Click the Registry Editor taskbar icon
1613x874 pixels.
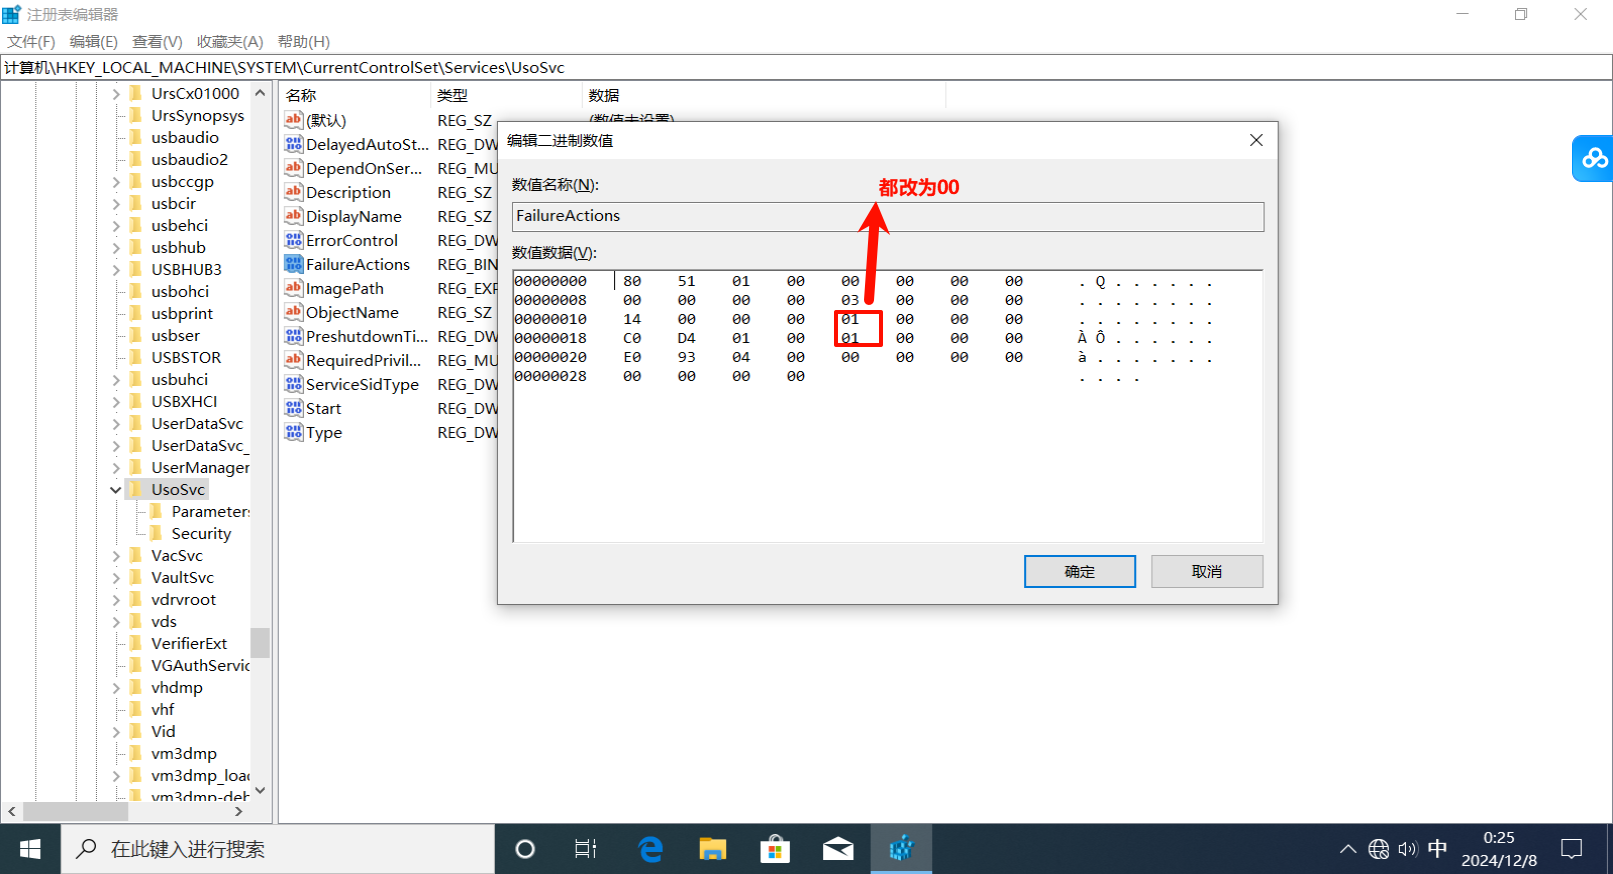click(901, 849)
